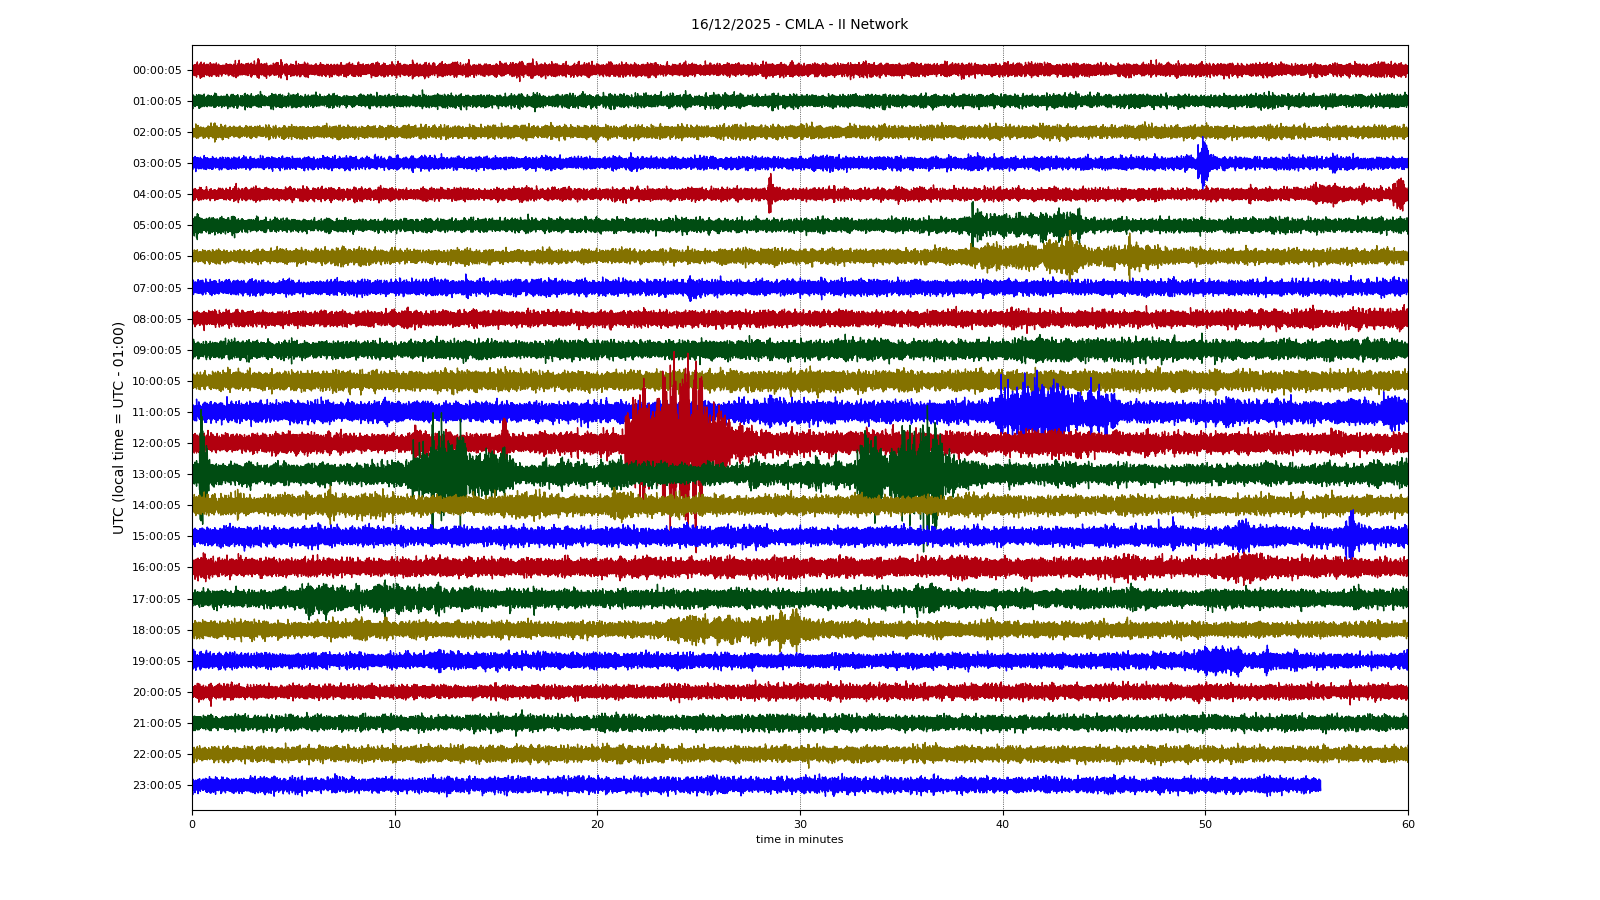This screenshot has width=1600, height=900.
Task: Click the x-axis tick label 60
Action: (1408, 825)
